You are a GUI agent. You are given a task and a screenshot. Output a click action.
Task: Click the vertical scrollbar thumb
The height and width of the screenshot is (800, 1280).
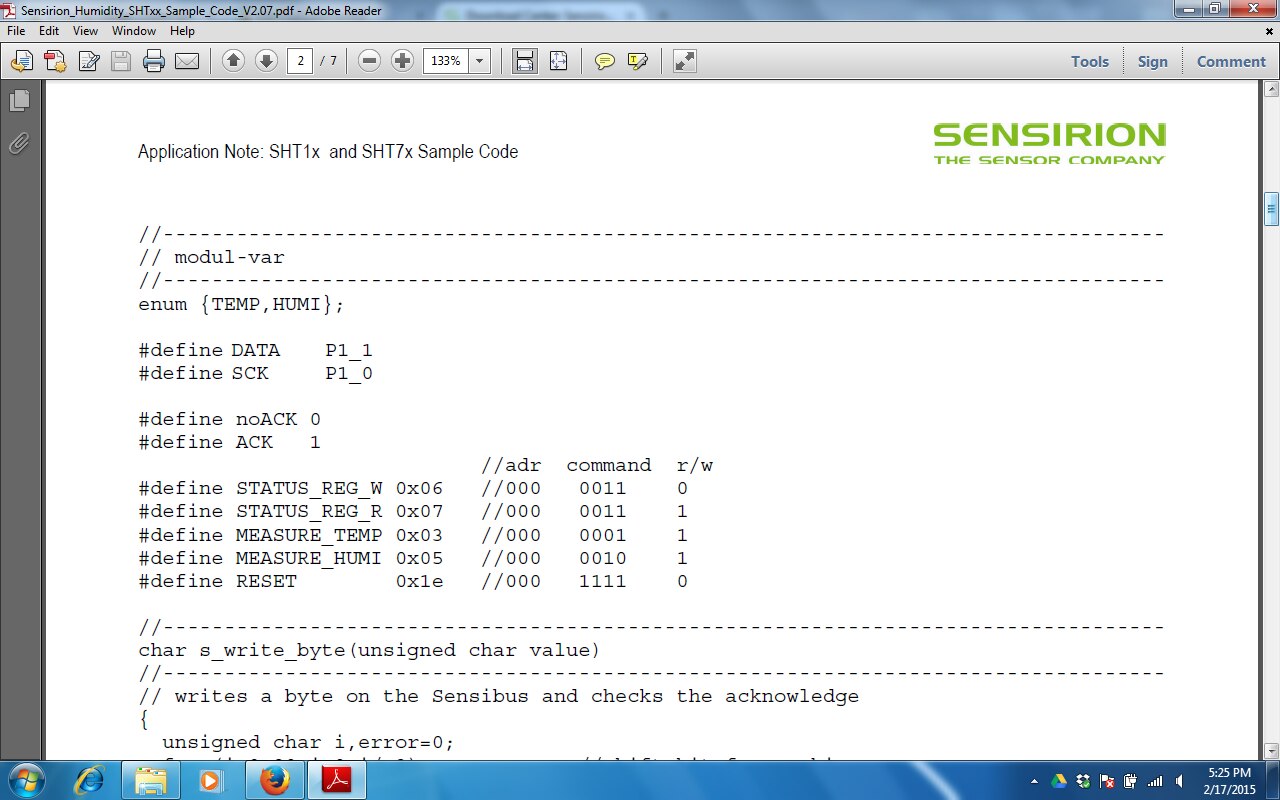pyautogui.click(x=1272, y=209)
